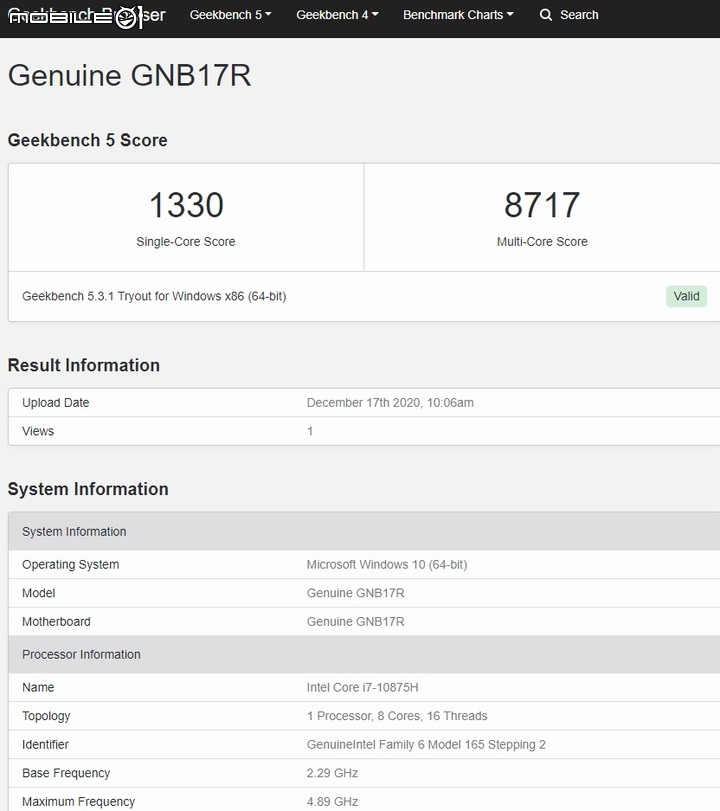This screenshot has height=811, width=720.
Task: Click the Views count value 1
Action: click(x=310, y=431)
